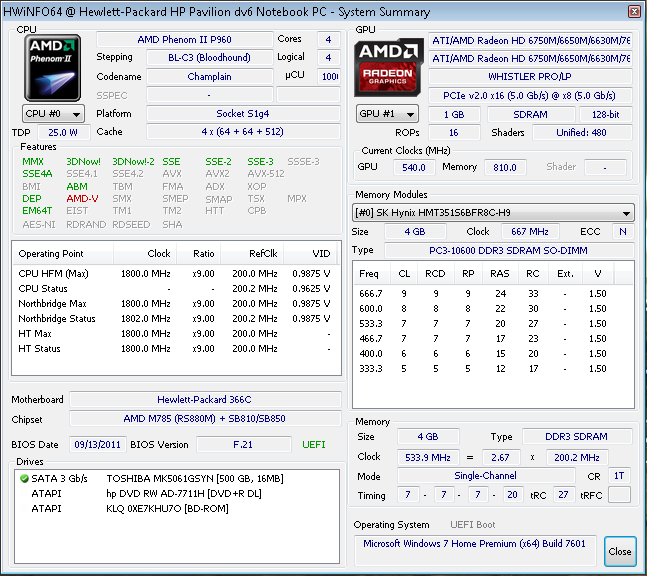Click the Clock column header in CPU table
The width and height of the screenshot is (647, 576).
[x=145, y=253]
